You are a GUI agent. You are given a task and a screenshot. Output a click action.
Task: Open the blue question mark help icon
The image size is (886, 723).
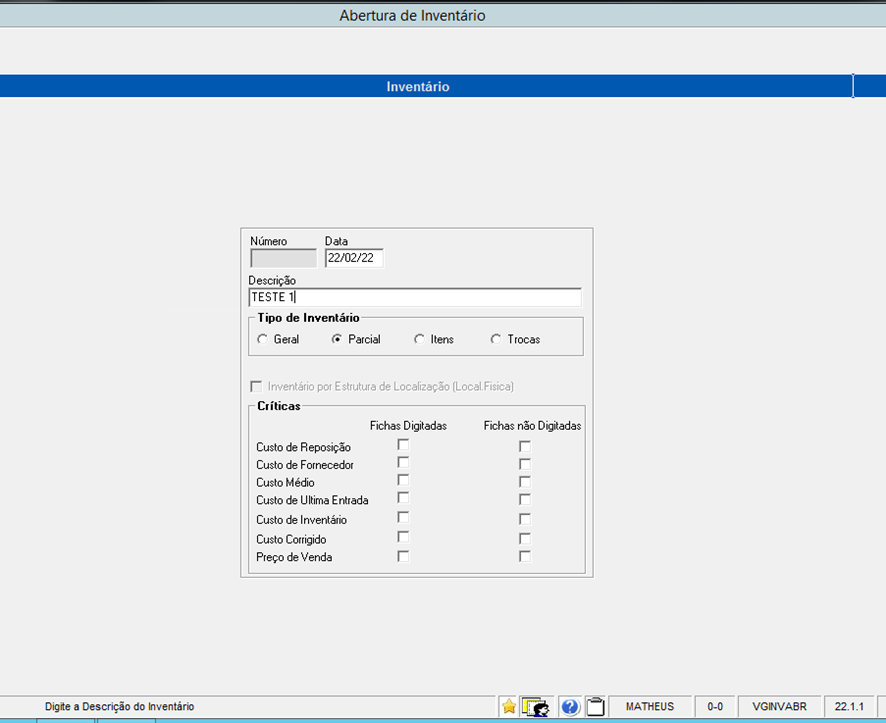coord(570,706)
